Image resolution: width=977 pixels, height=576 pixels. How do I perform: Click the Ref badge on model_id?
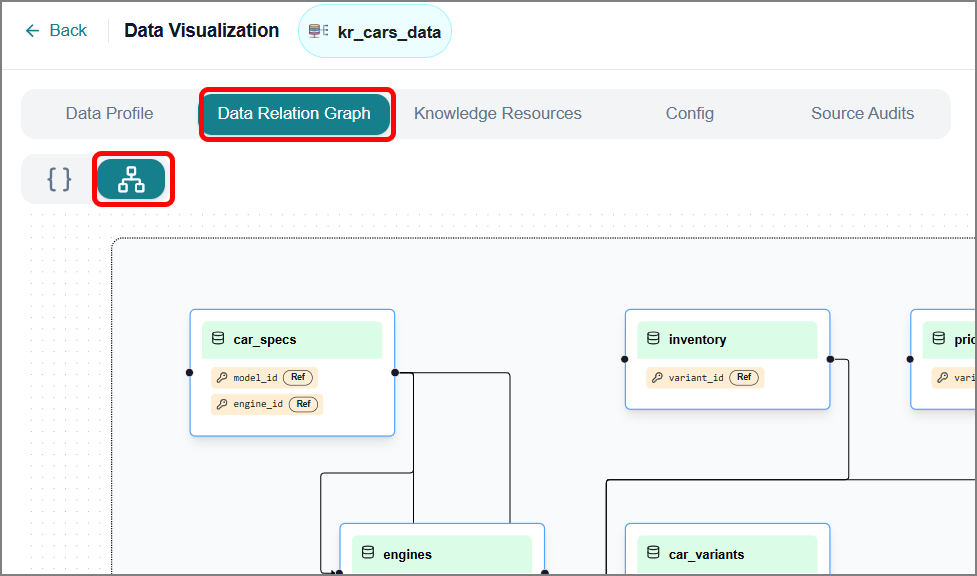[298, 377]
